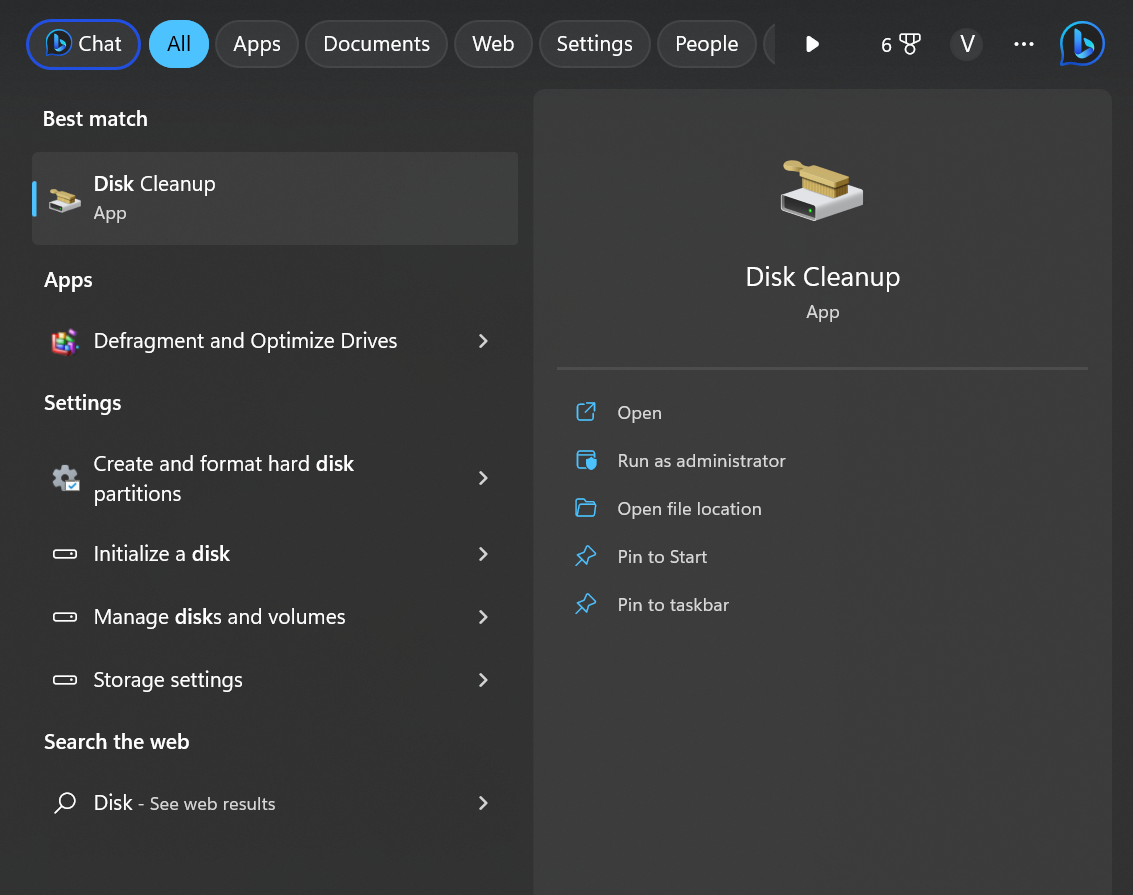1133x895 pixels.
Task: Expand the Initialize a disk chevron
Action: point(483,554)
